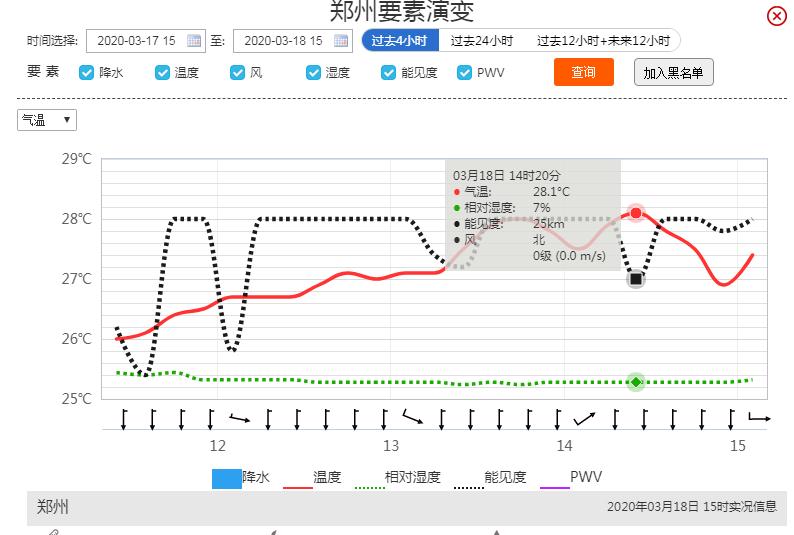This screenshot has width=794, height=535.
Task: Switch to 过去24小时 tab
Action: (481, 41)
